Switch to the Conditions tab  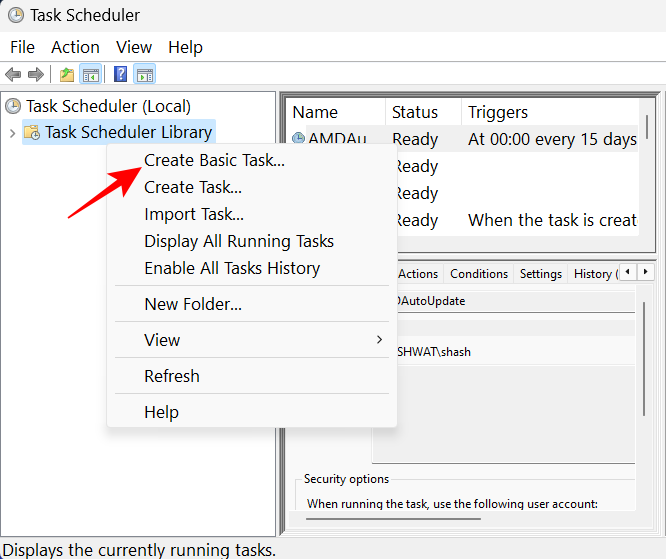(479, 274)
